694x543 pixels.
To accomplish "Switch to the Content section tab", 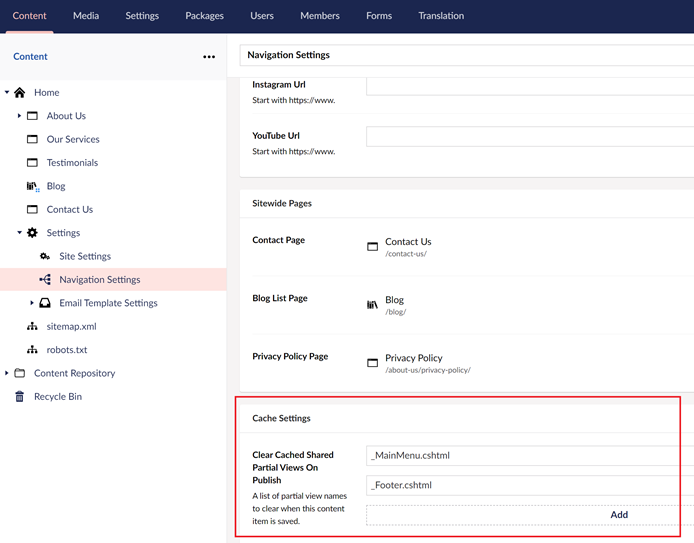I will pyautogui.click(x=29, y=16).
